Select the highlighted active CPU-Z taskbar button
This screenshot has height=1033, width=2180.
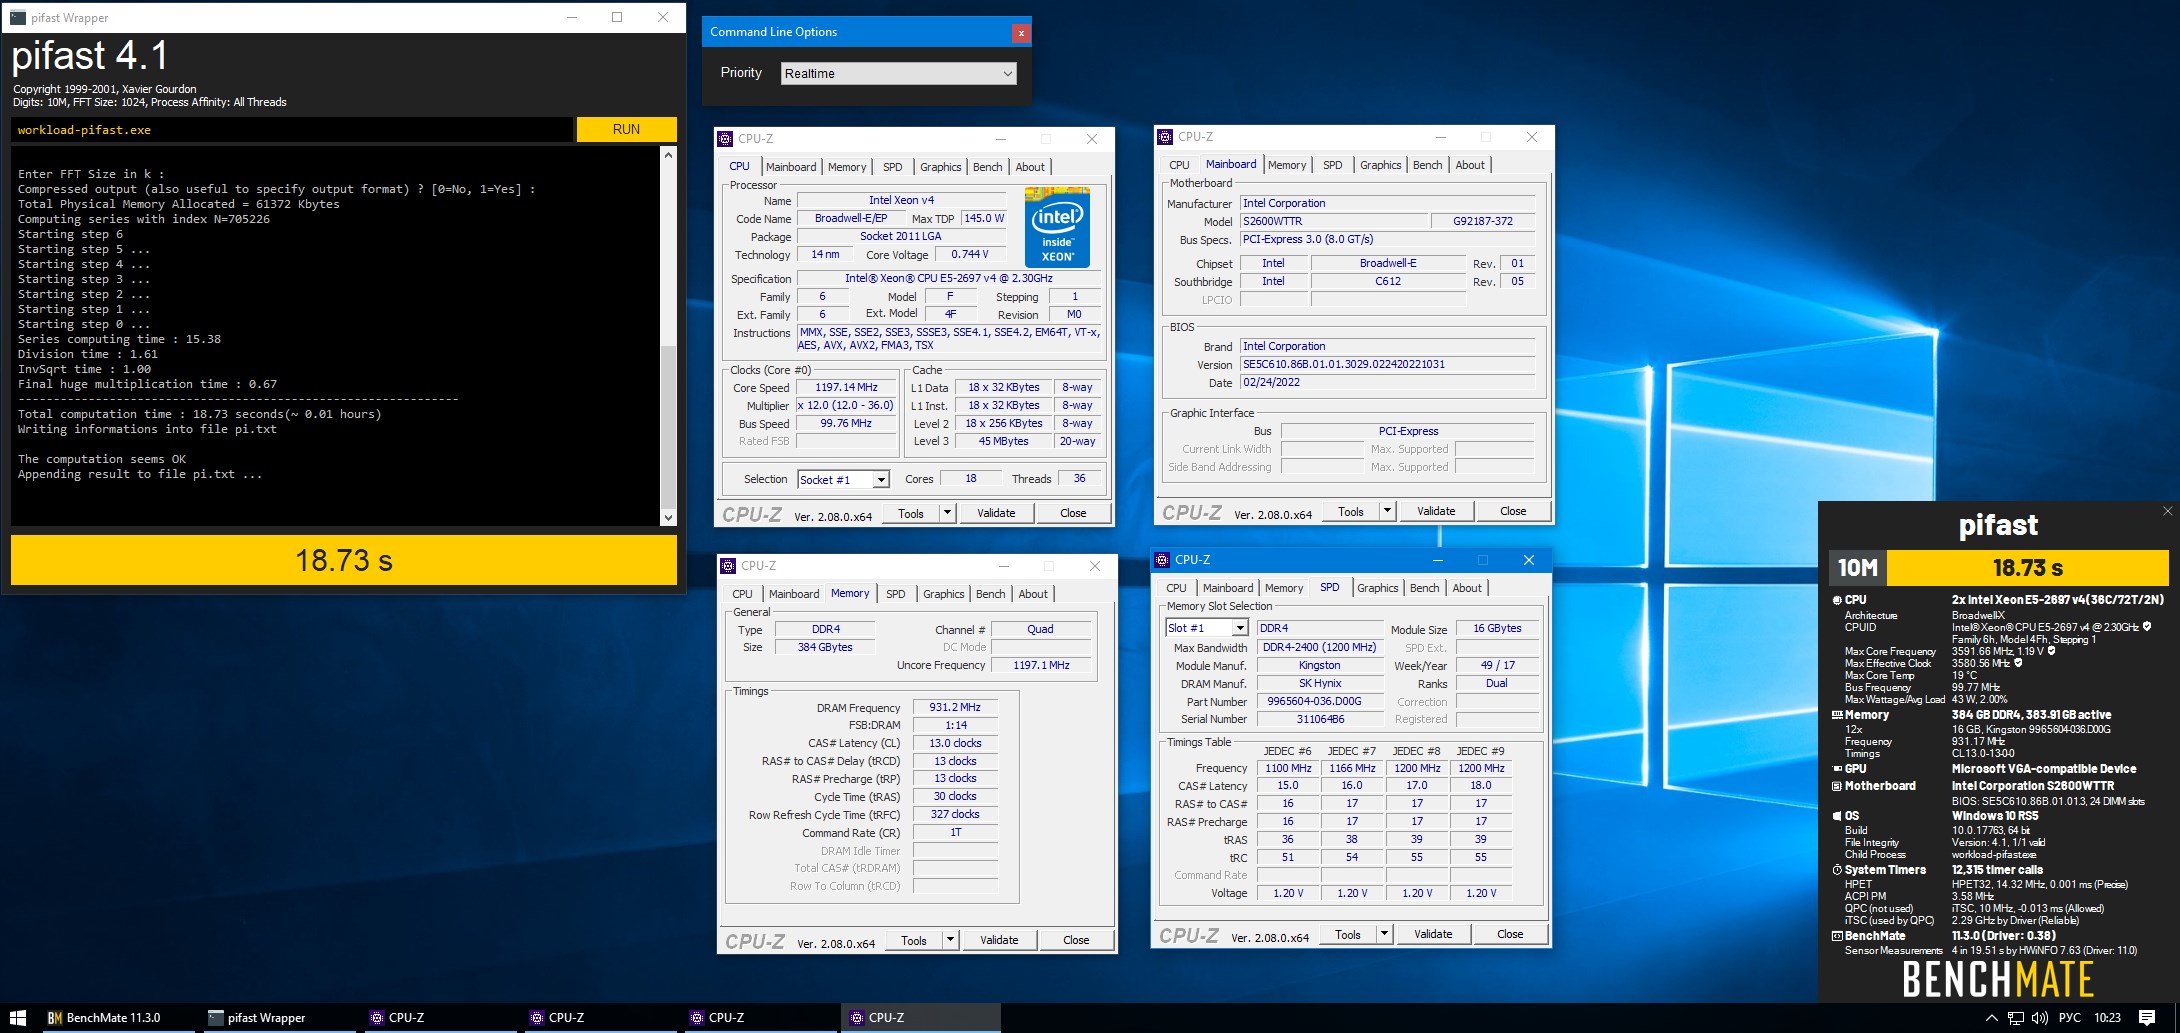pos(920,1018)
